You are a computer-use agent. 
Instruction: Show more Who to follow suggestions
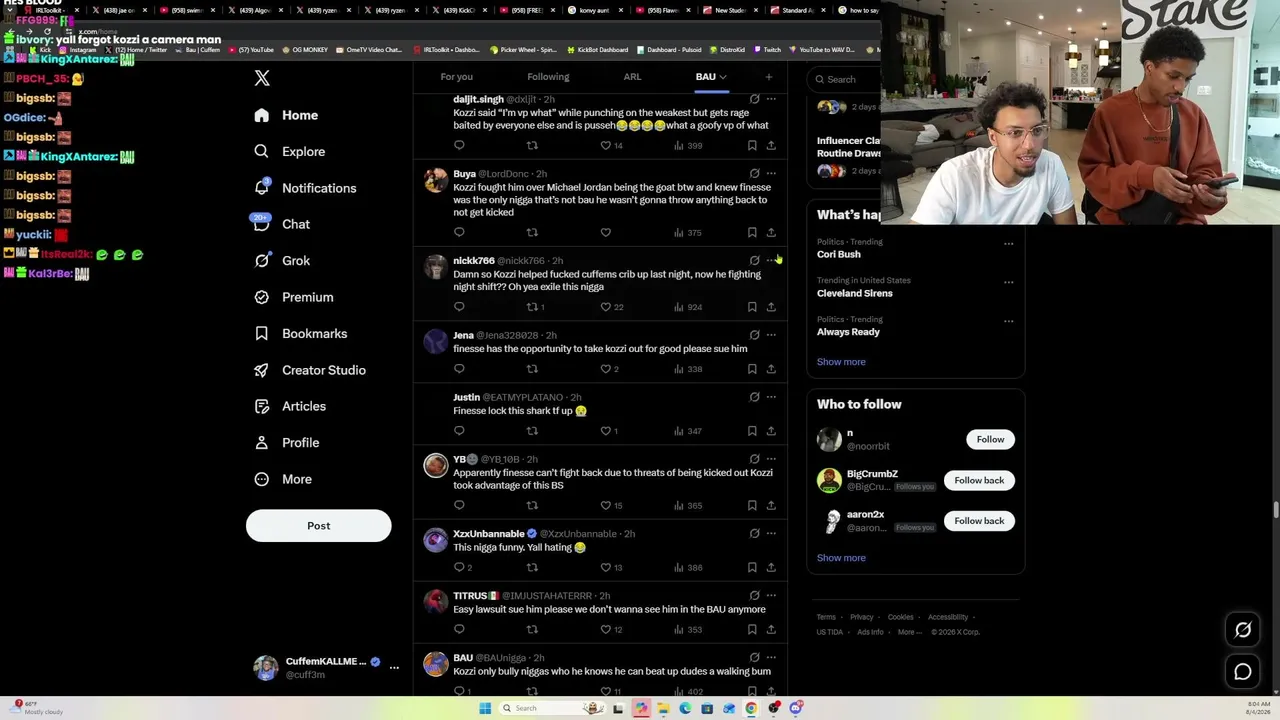coord(841,558)
